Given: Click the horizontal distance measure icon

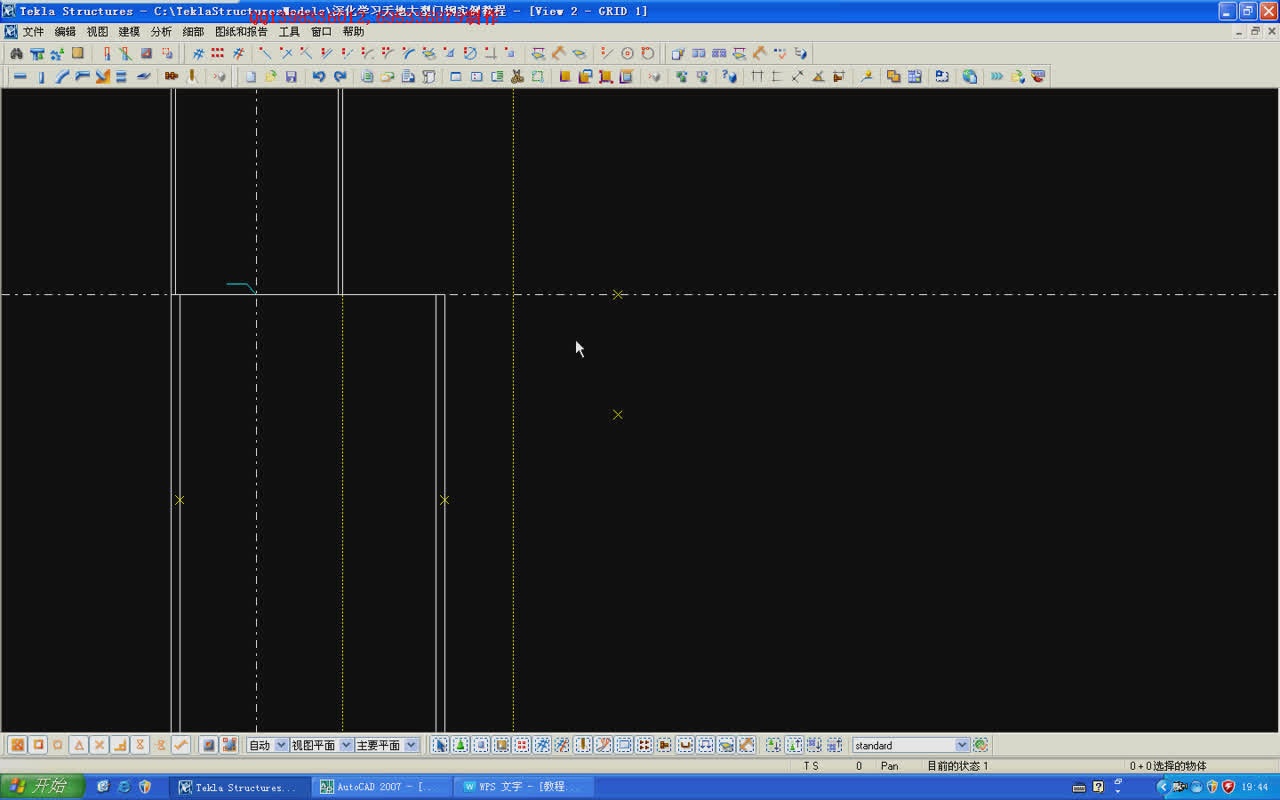Looking at the screenshot, I should click(757, 76).
